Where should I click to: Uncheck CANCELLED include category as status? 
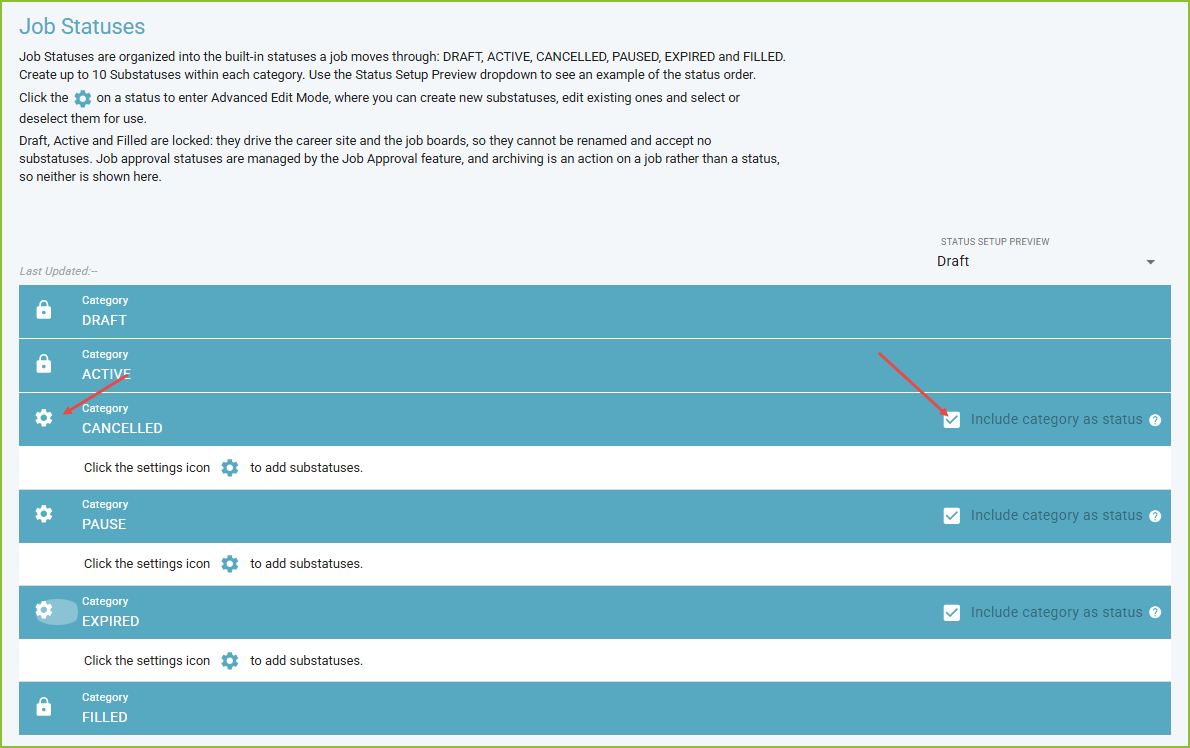pyautogui.click(x=952, y=420)
